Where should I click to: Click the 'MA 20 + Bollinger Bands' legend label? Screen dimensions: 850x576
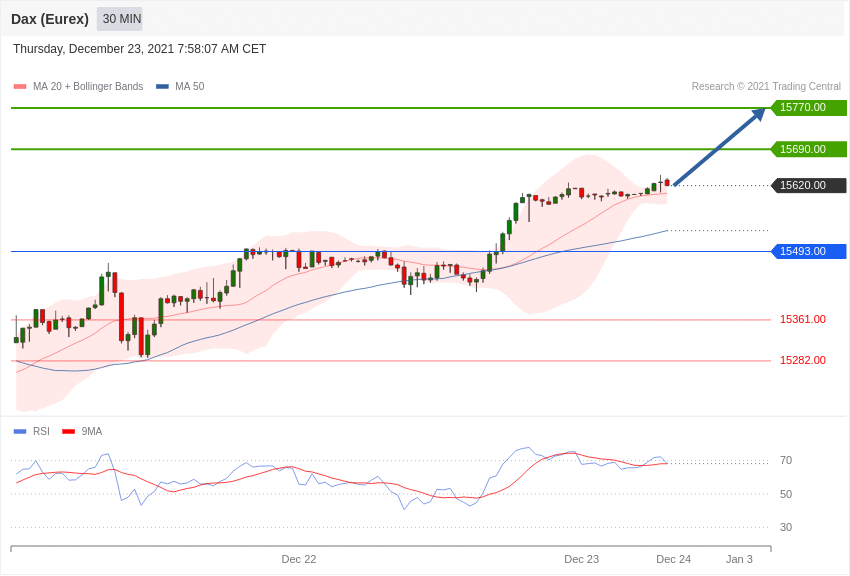[x=88, y=86]
